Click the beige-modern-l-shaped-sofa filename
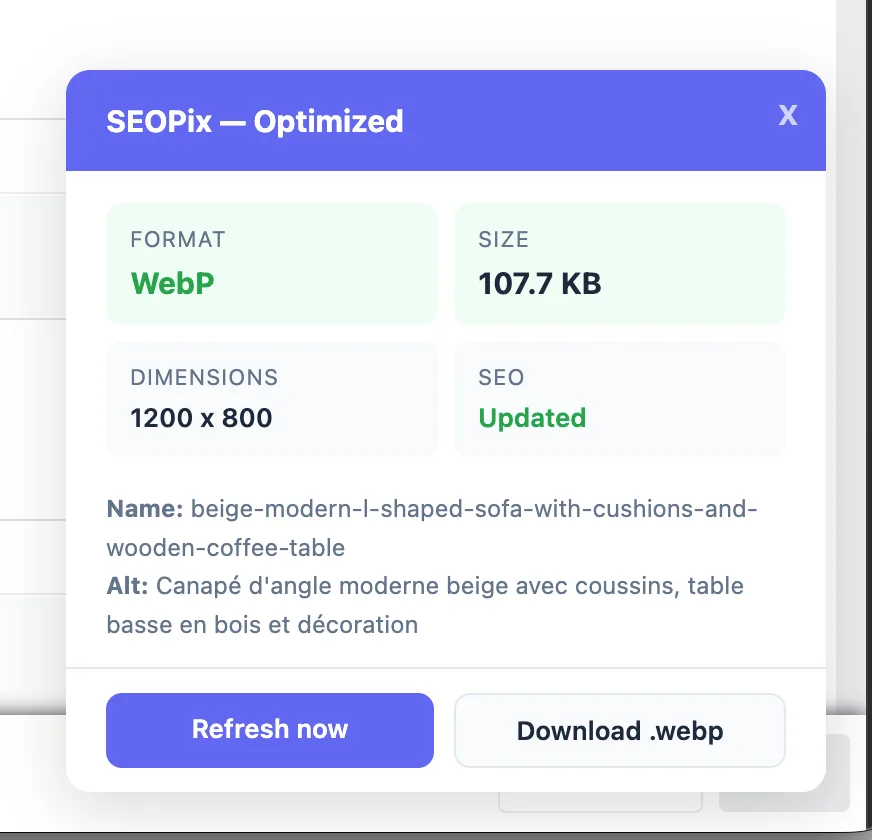 (473, 509)
